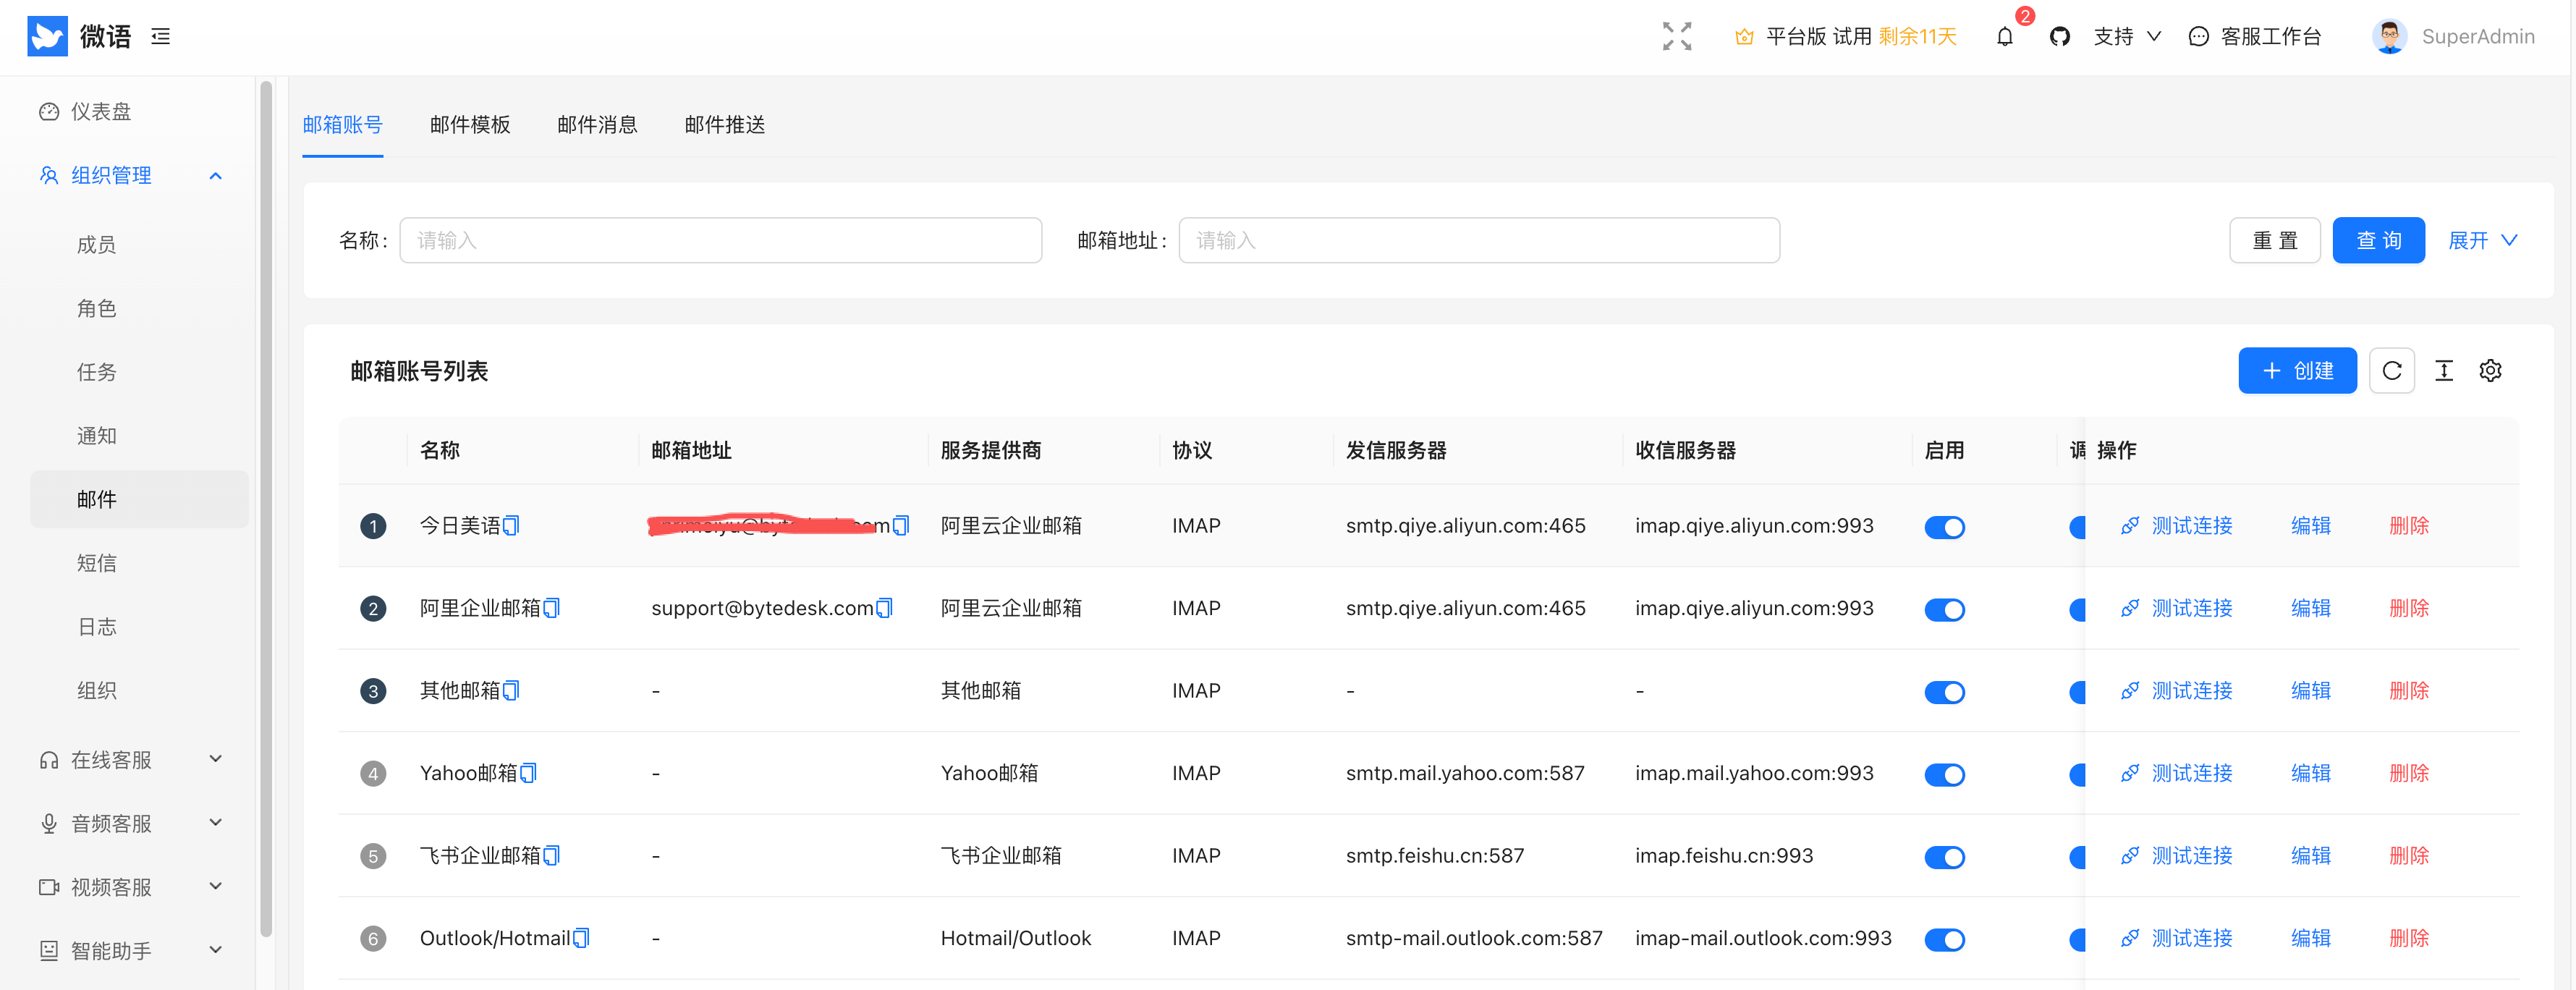Delete the 飞书企业邮箱 row

click(x=2409, y=856)
